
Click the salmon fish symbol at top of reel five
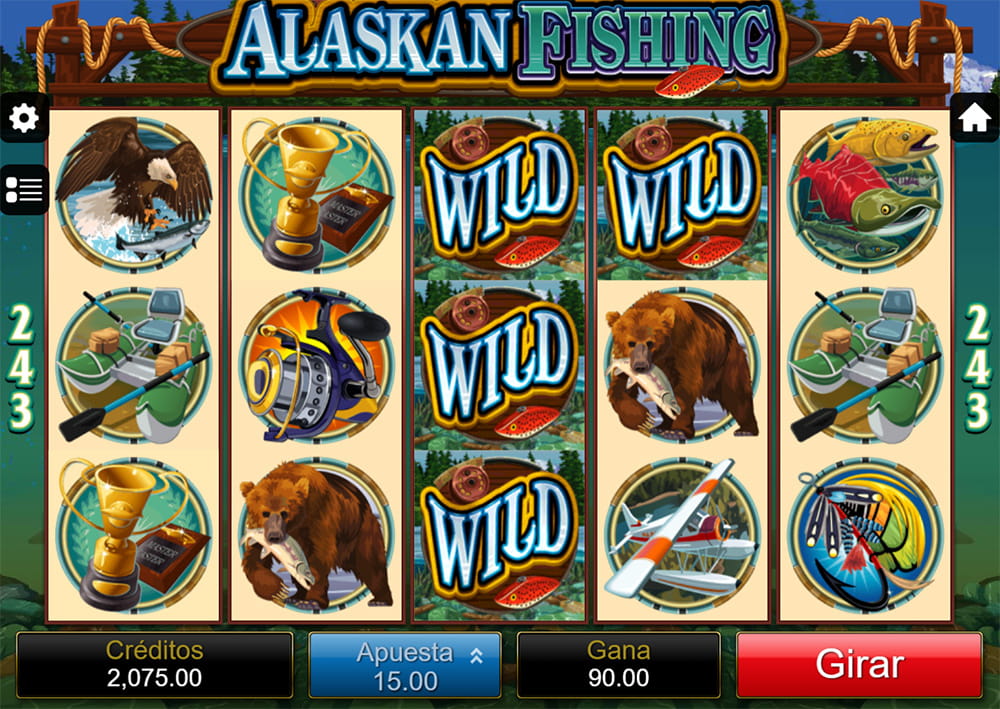point(865,191)
